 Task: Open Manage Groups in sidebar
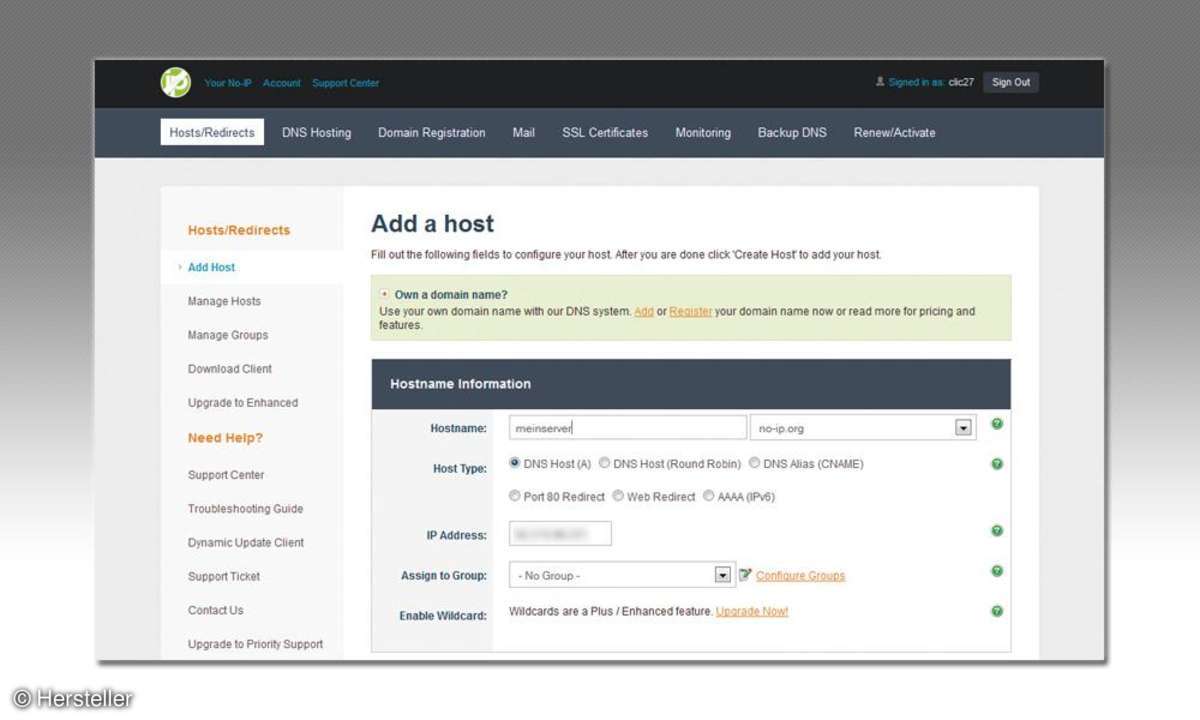tap(228, 335)
